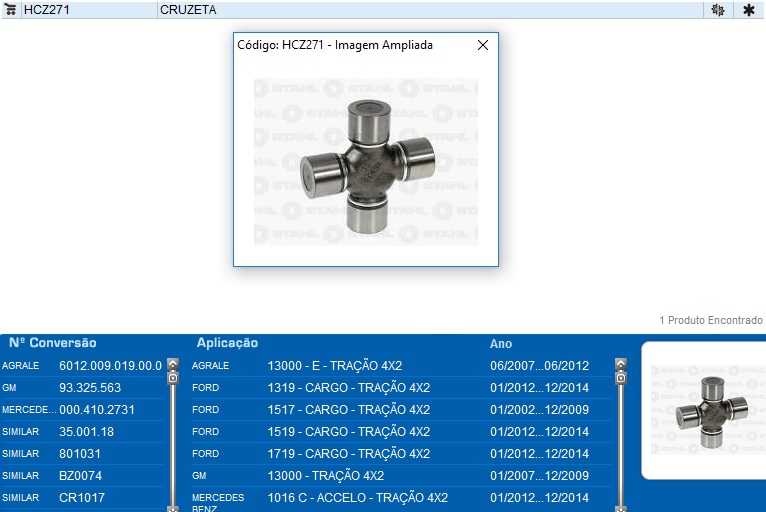Click the asterisk icon in product row
Viewport: 766px width, 512px height.
[x=748, y=10]
